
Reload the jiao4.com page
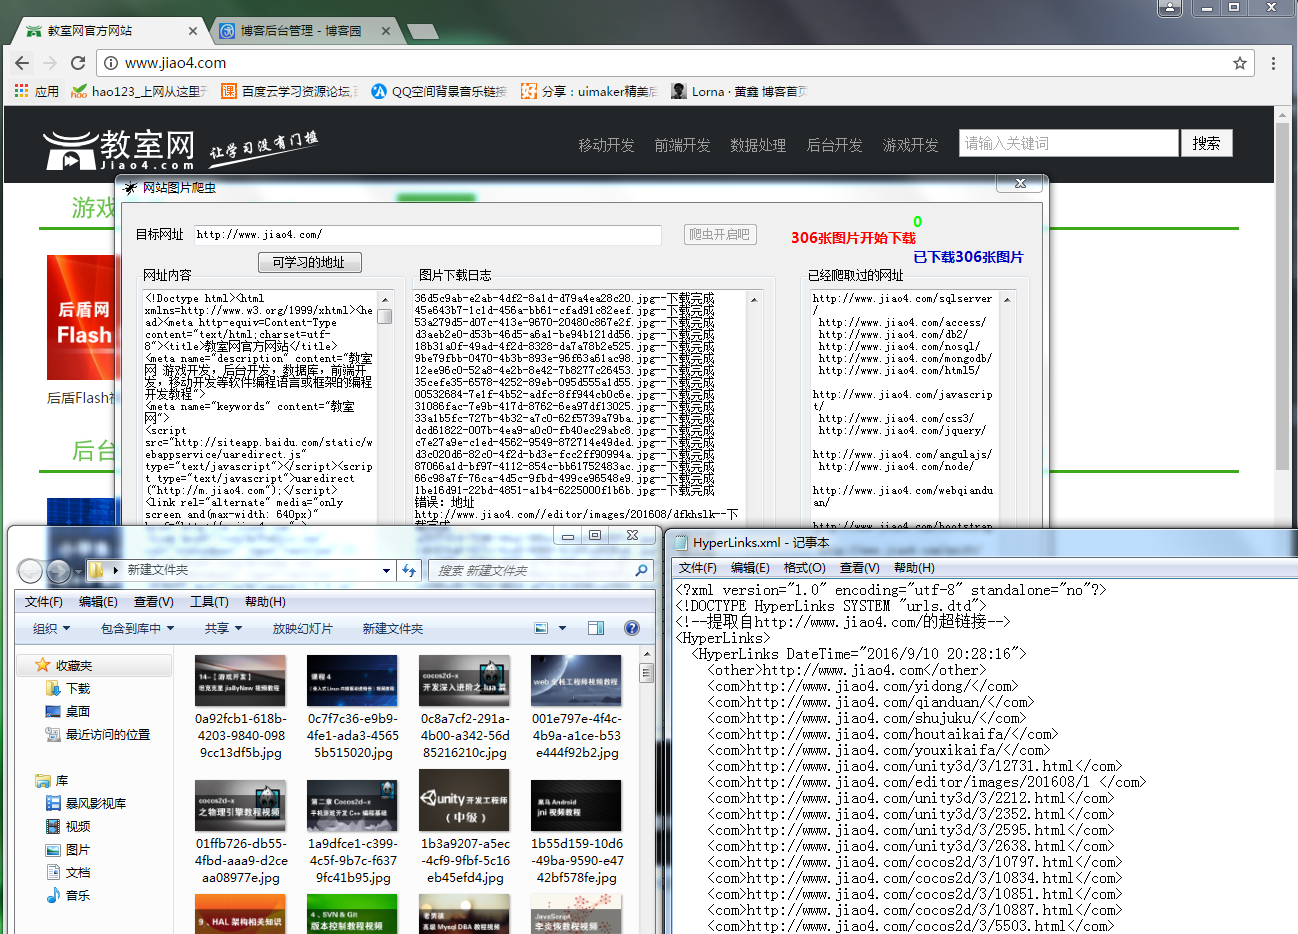pos(78,62)
